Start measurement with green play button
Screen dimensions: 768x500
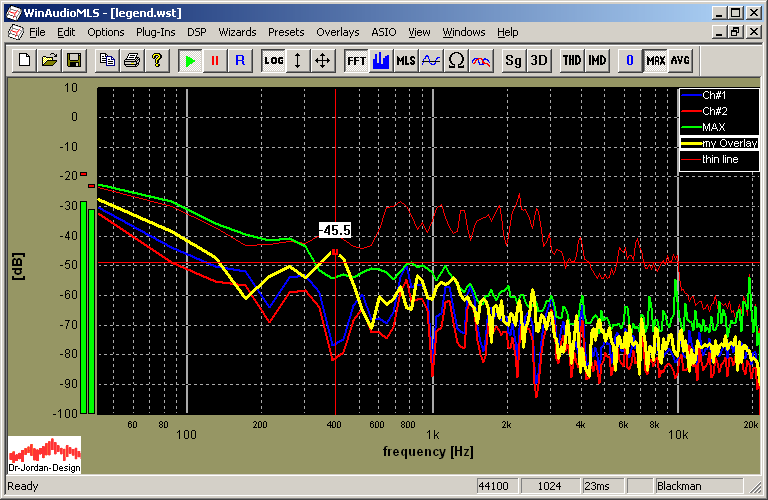[189, 60]
